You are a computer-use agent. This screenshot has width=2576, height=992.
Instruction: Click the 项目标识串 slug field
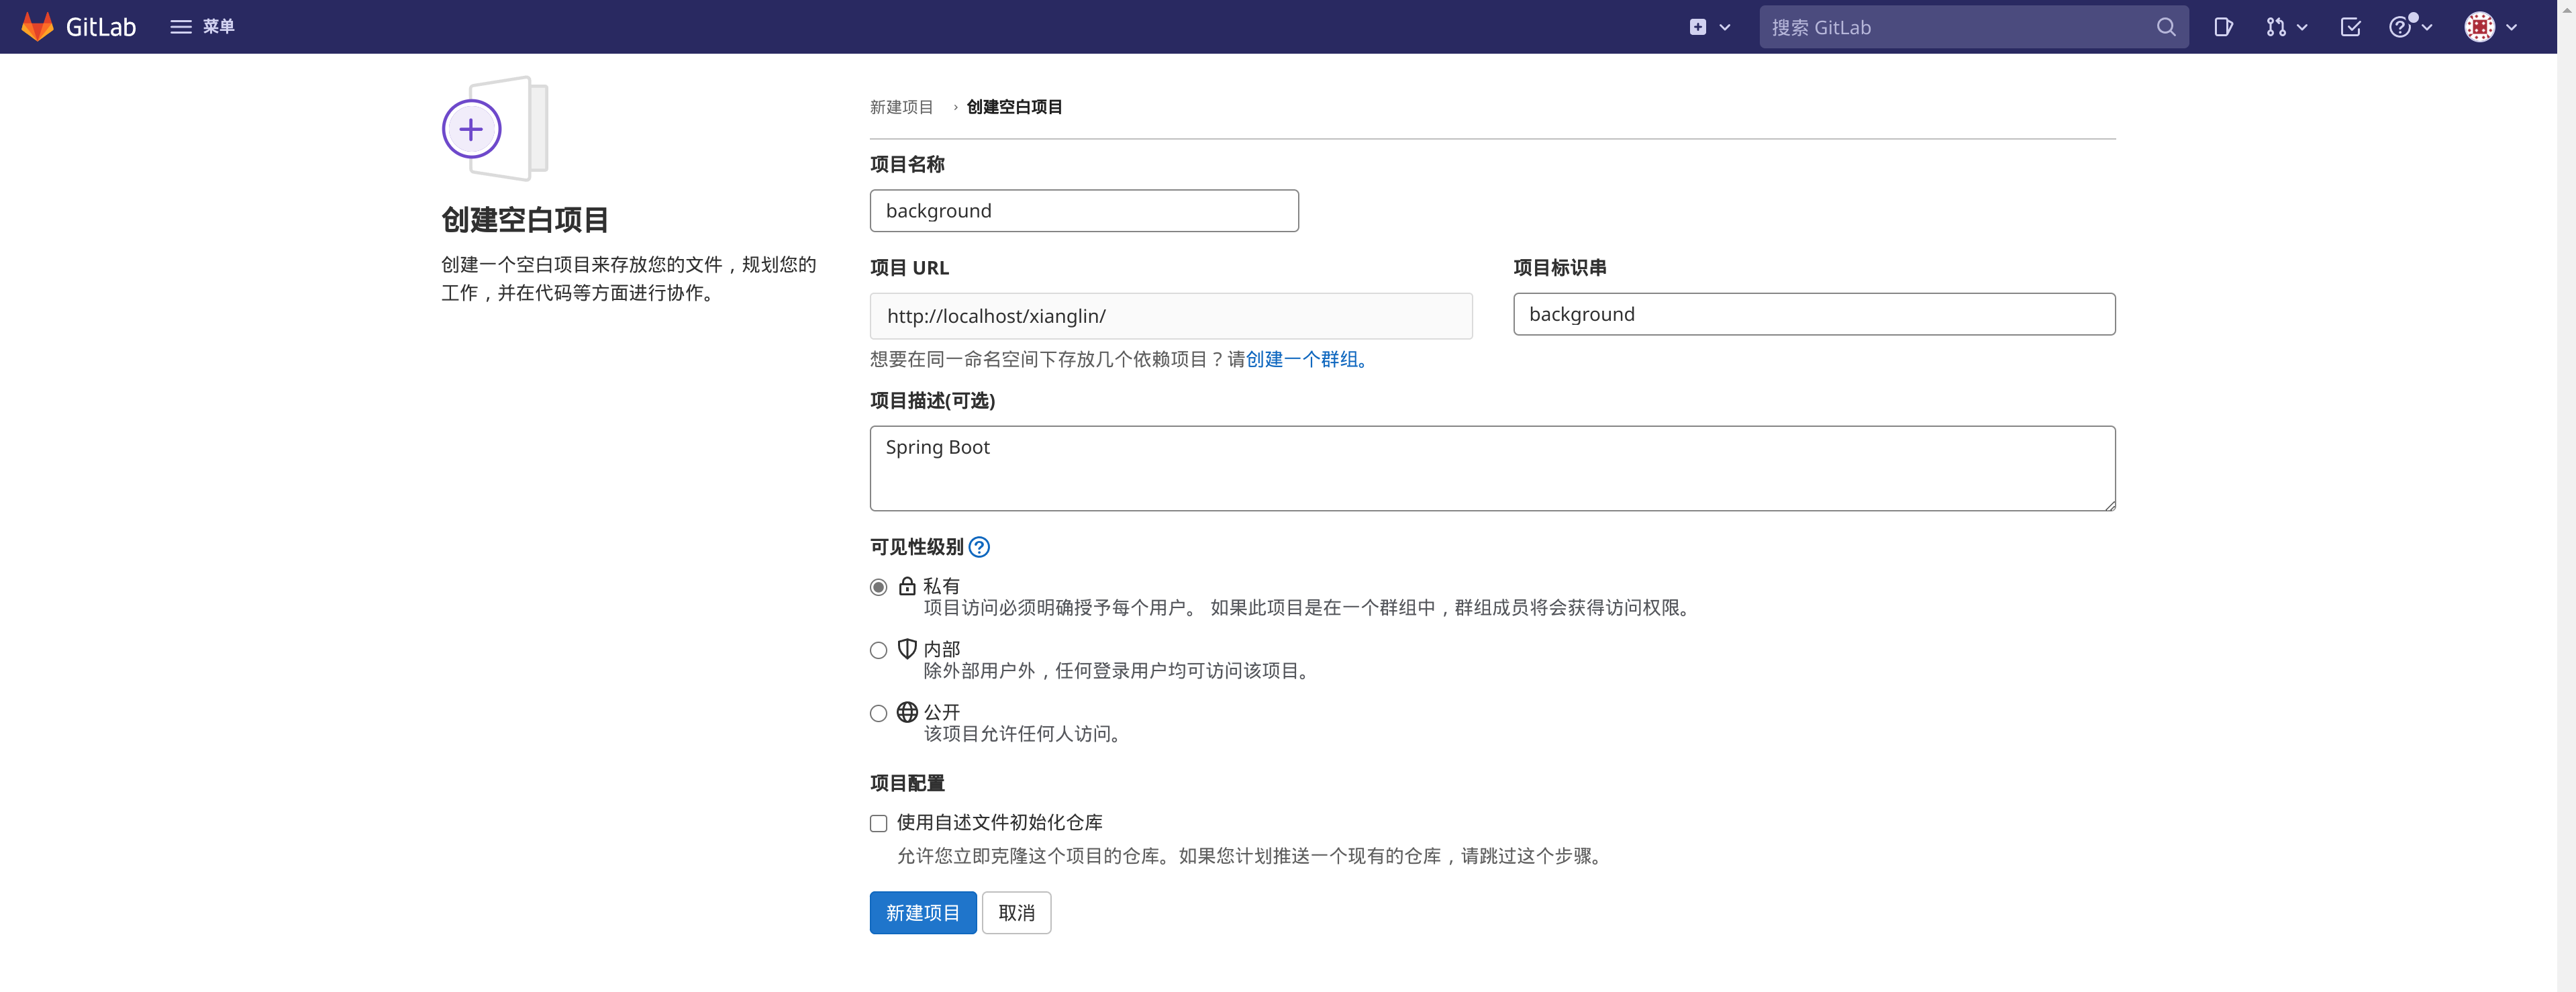(1814, 314)
